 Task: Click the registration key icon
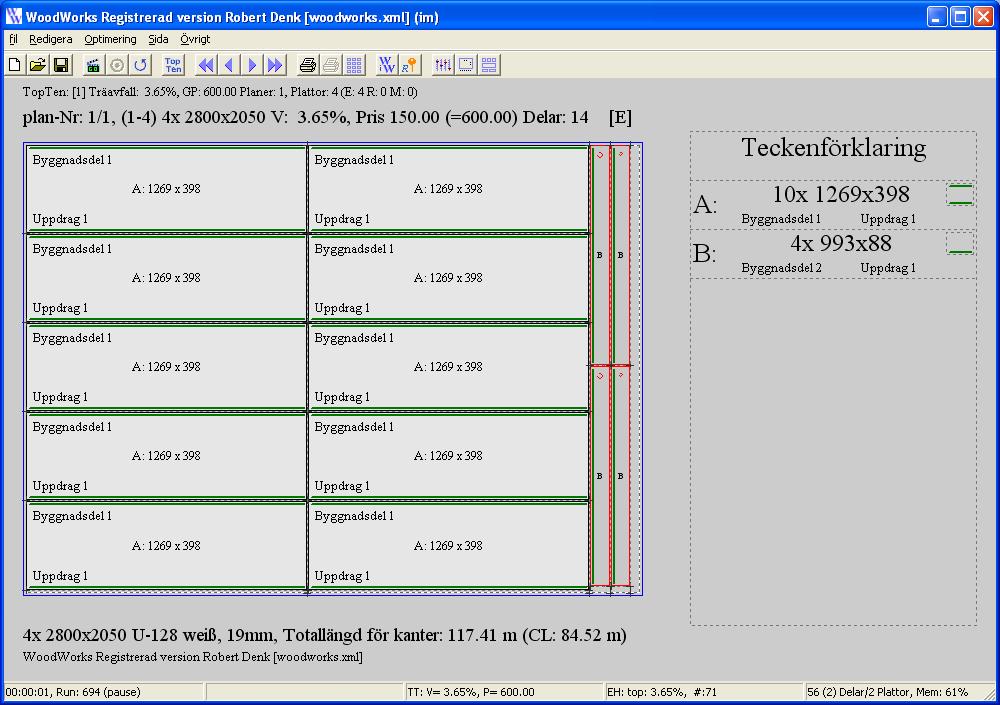click(x=409, y=64)
